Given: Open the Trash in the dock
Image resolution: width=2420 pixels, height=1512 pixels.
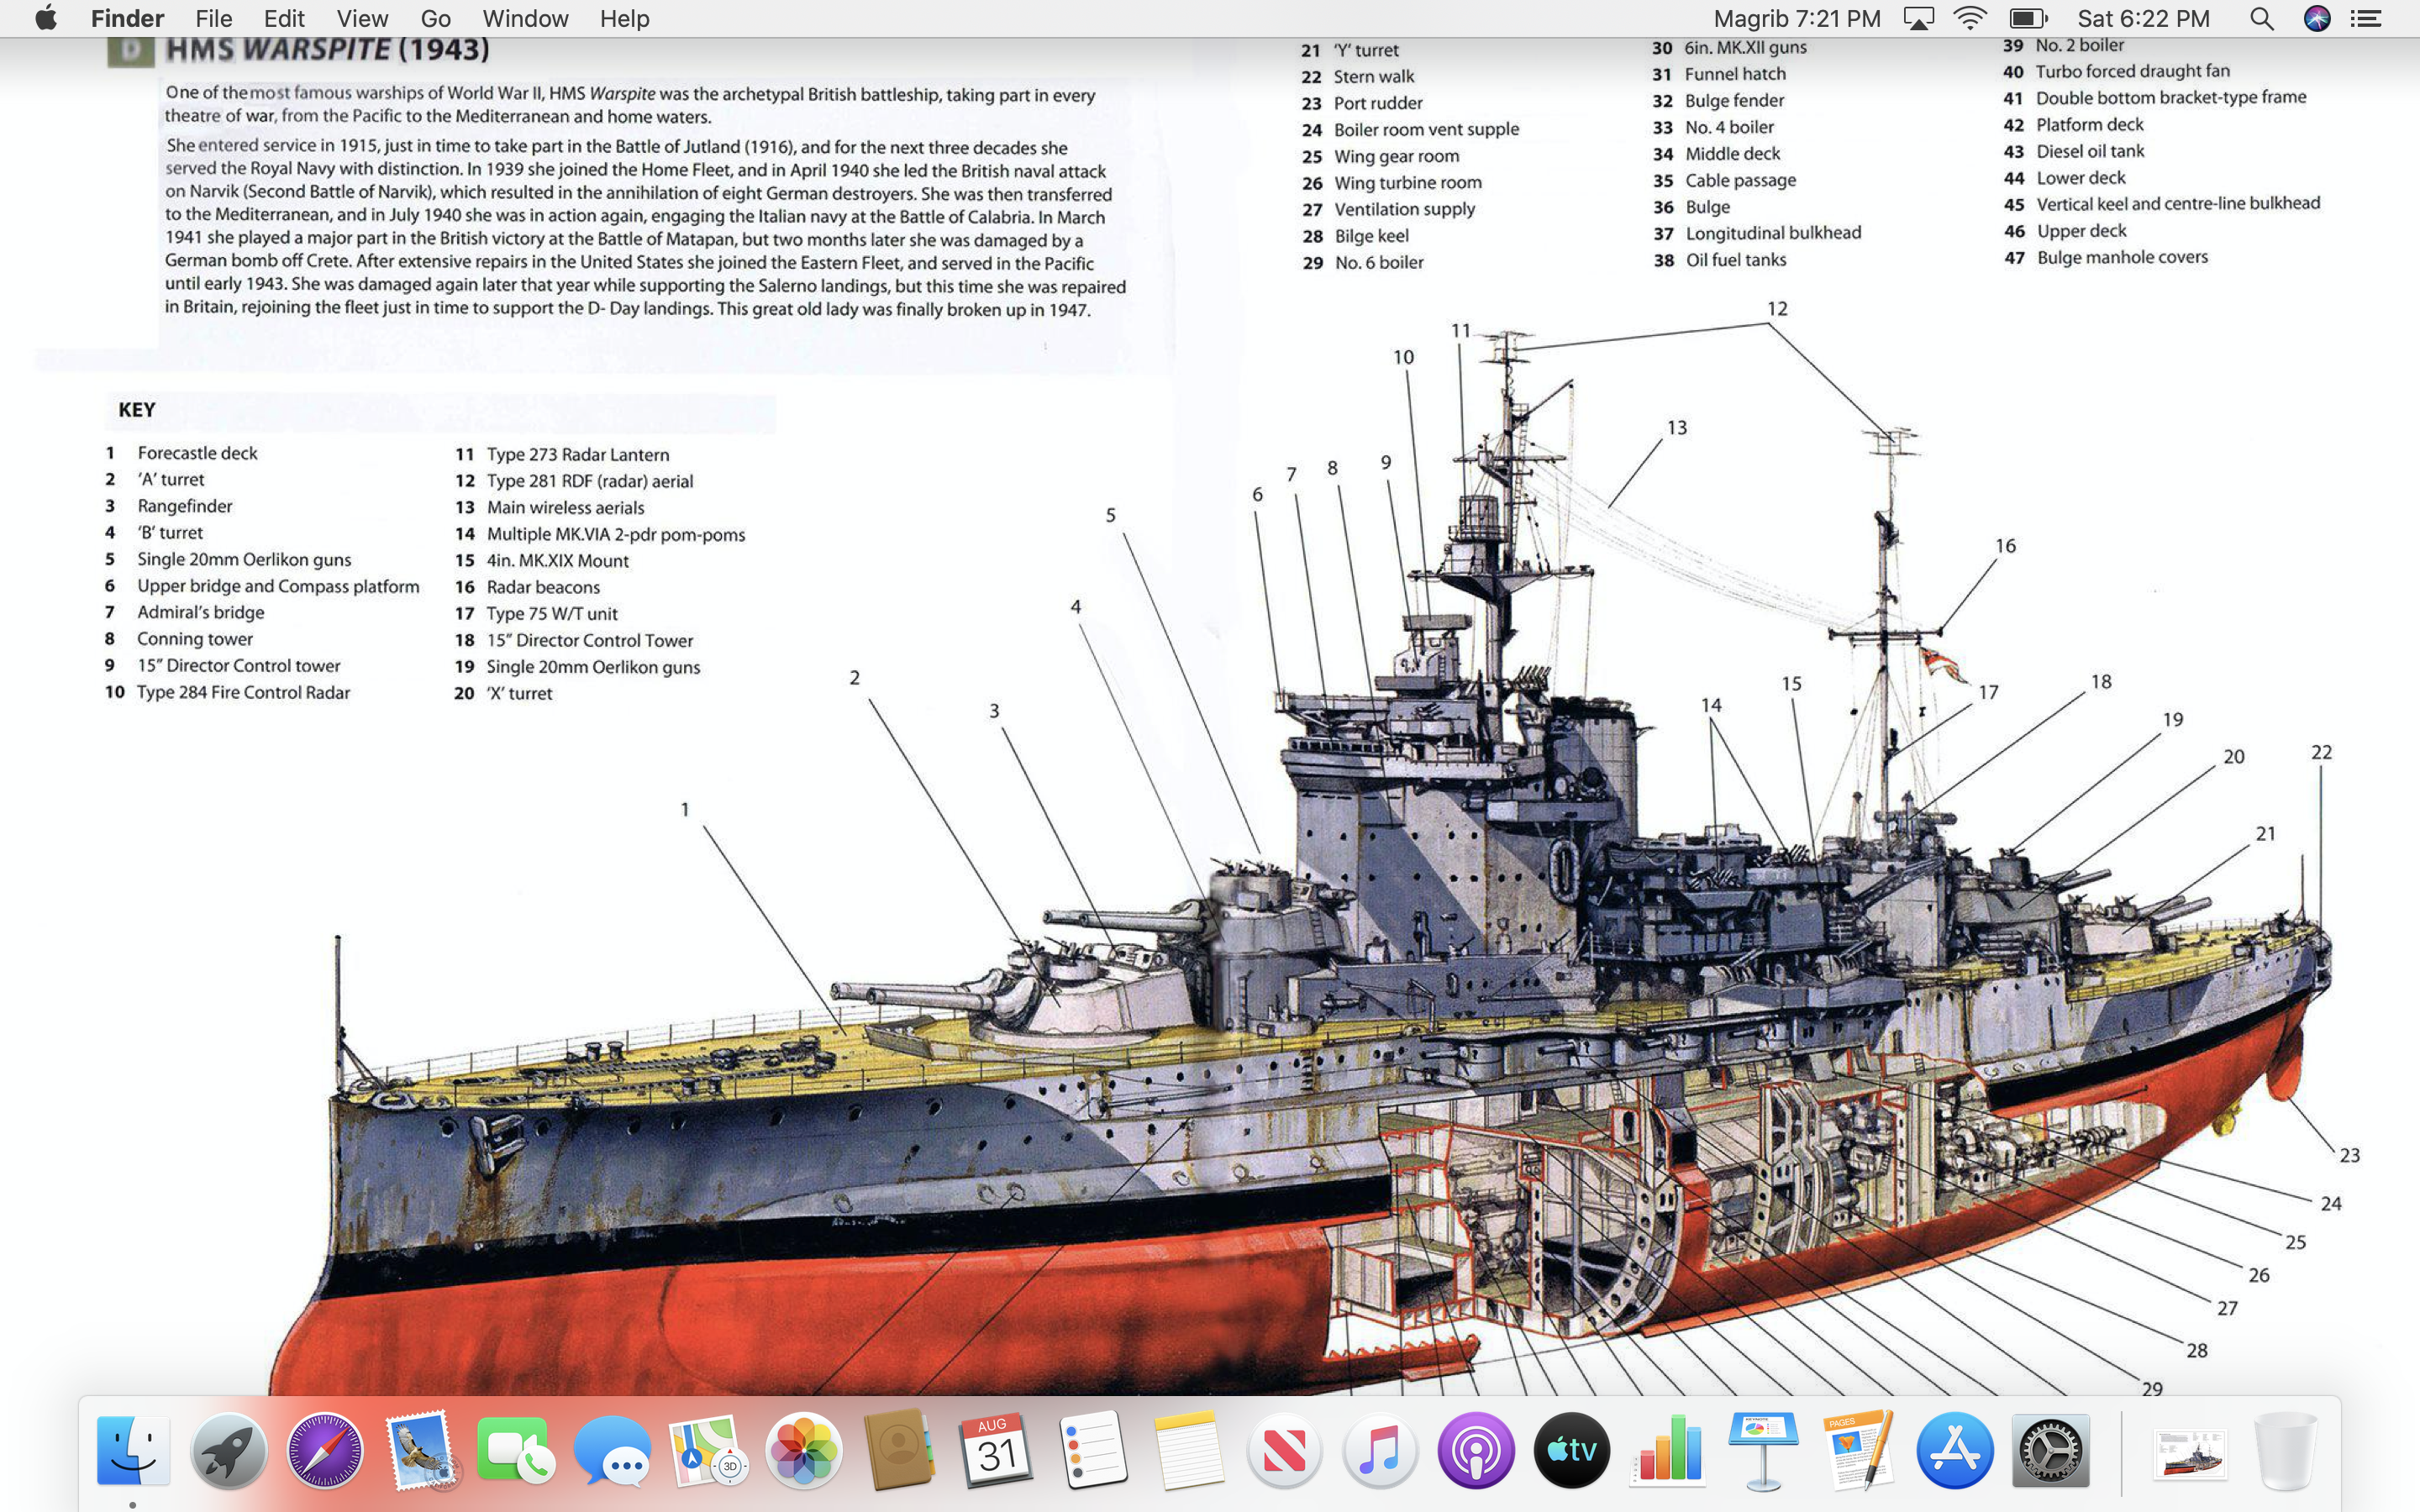Looking at the screenshot, I should coord(2286,1450).
